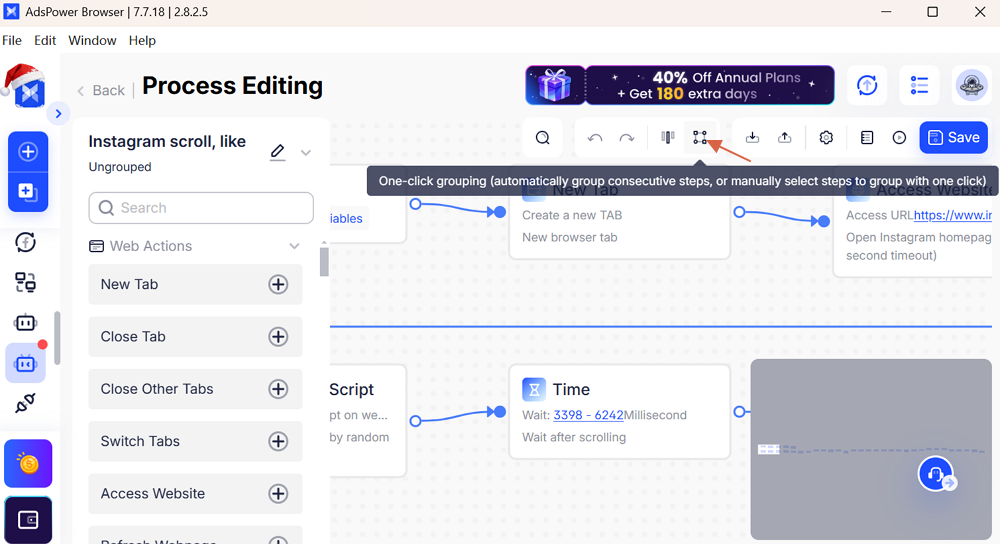Open the robot API sidebar icon
The width and height of the screenshot is (1000, 544).
pyautogui.click(x=26, y=323)
